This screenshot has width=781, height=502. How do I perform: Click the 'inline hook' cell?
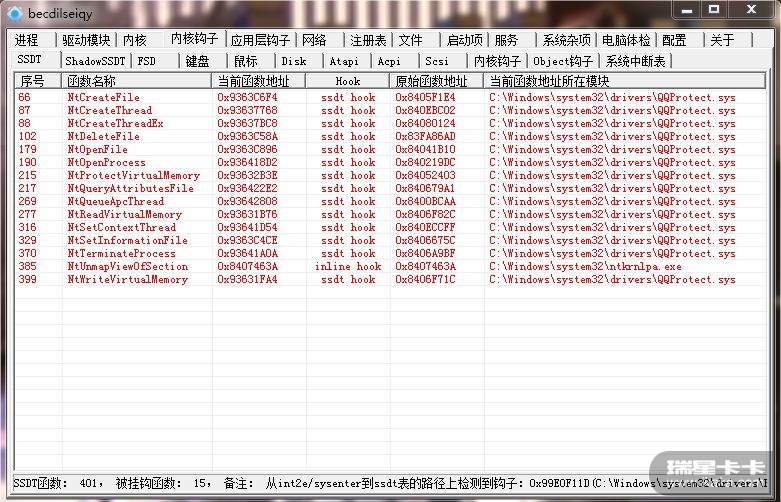pos(348,266)
